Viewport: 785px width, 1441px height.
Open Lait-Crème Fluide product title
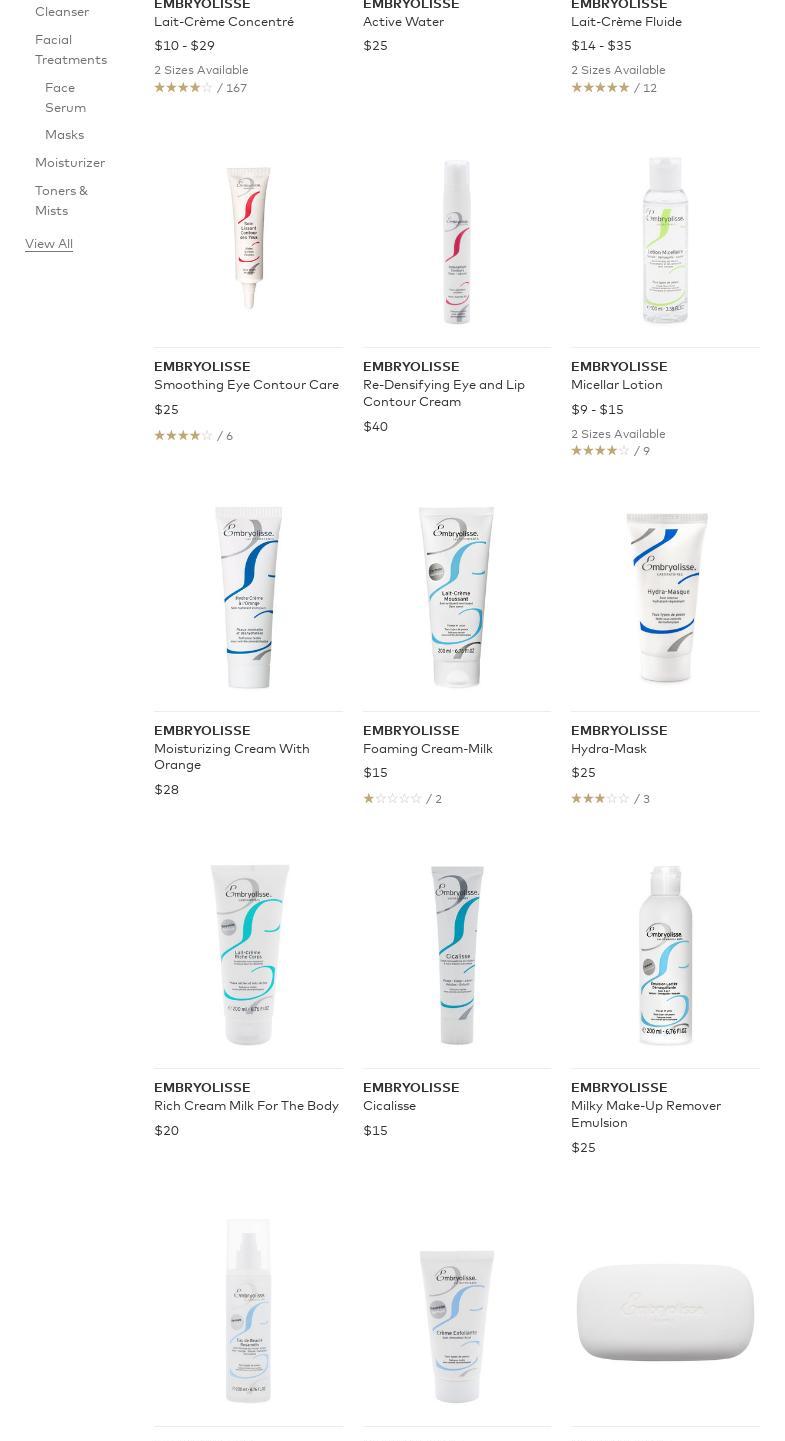tap(626, 22)
